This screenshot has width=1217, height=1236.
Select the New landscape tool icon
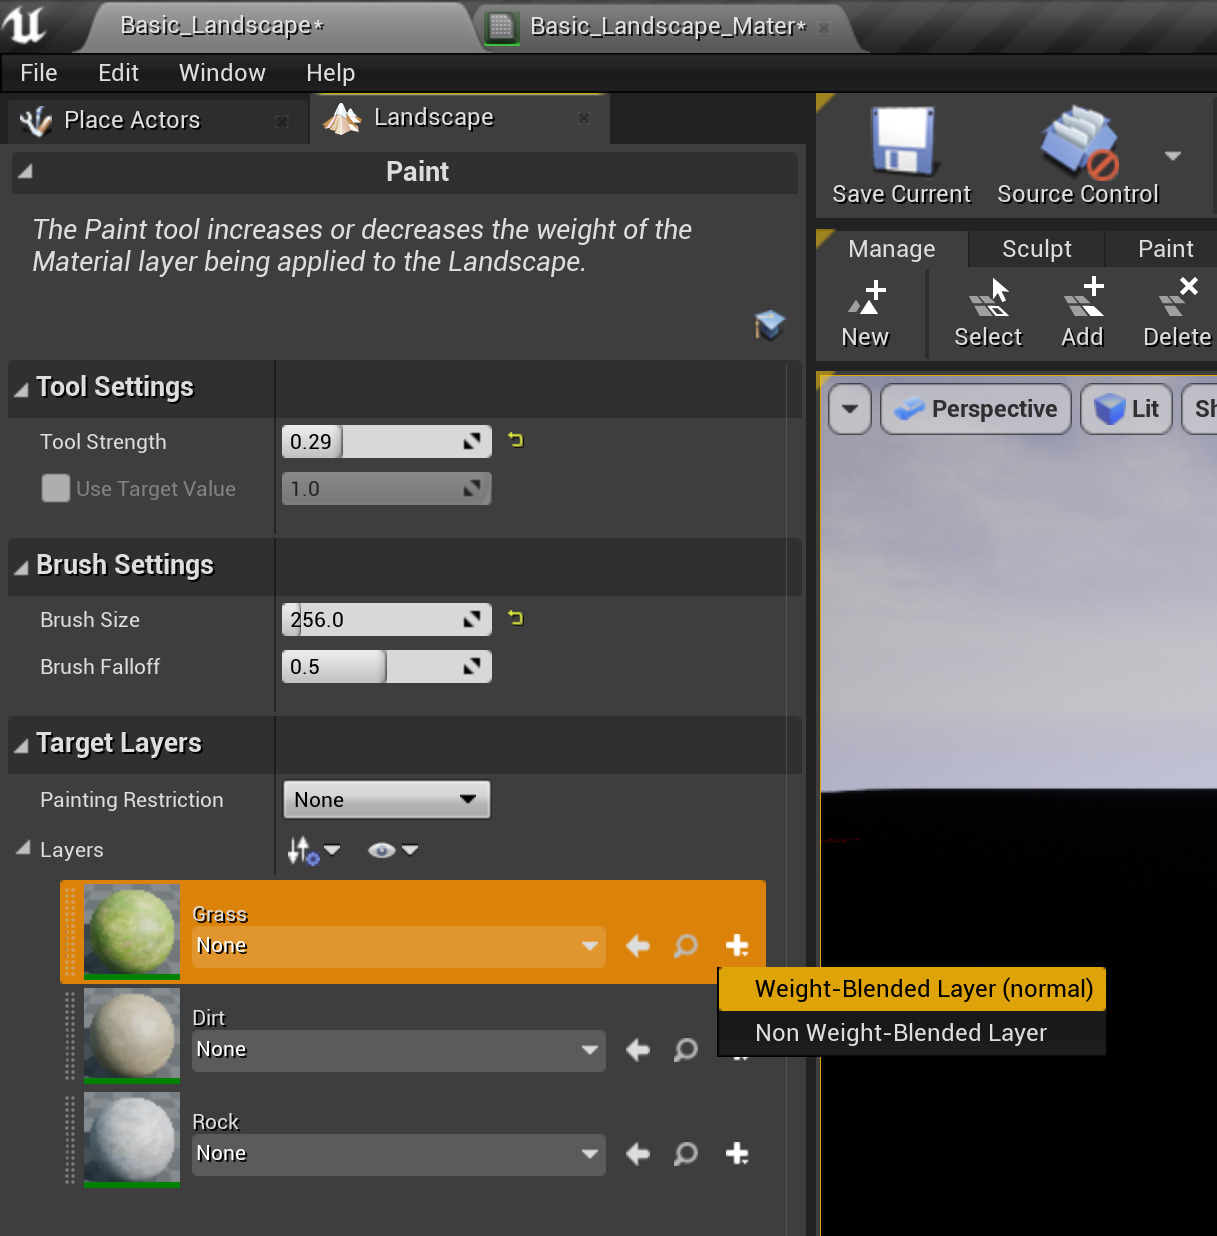tap(866, 312)
